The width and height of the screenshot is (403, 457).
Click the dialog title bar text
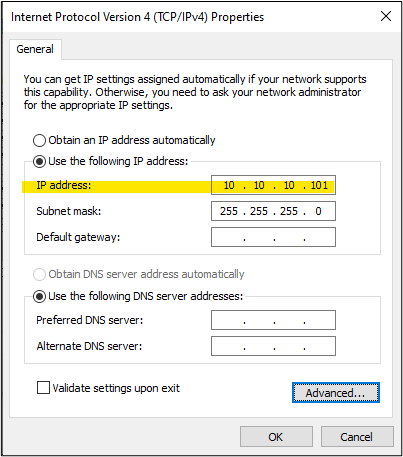tap(137, 17)
